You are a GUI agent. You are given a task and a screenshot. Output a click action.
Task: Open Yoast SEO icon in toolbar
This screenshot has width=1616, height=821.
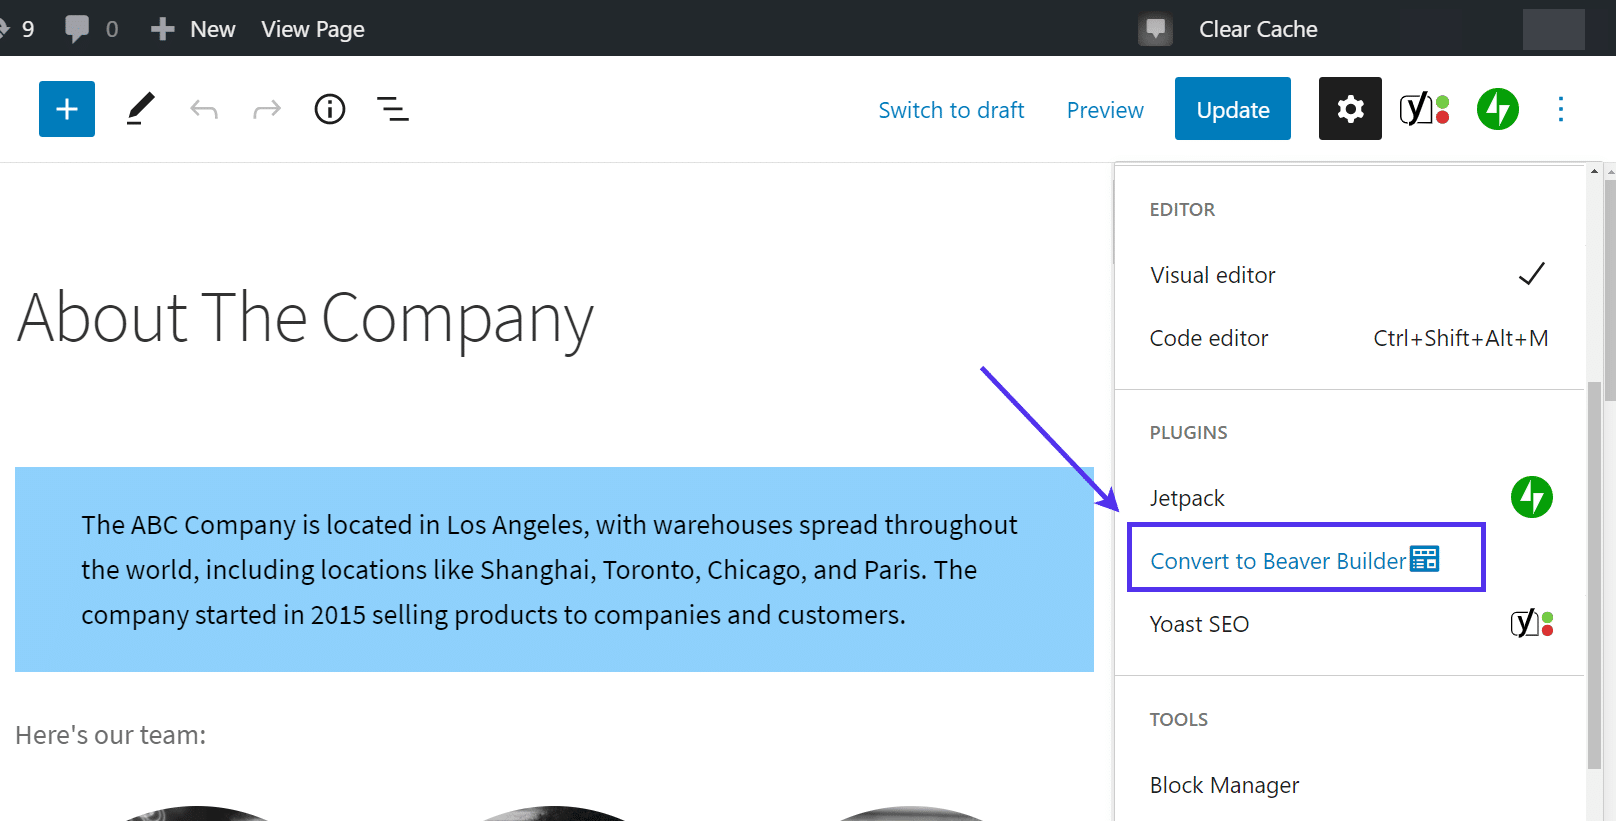tap(1424, 109)
